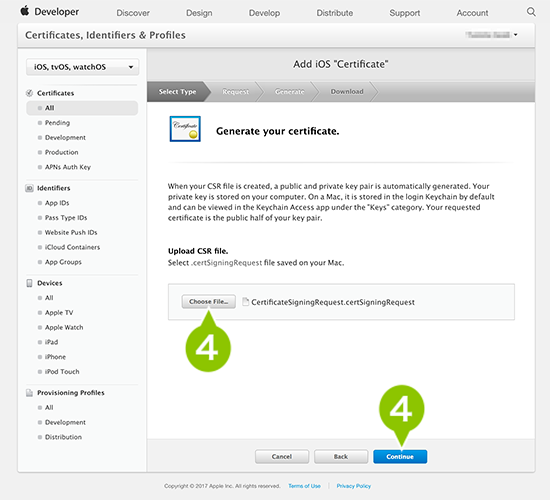
Task: Open the Terms of Use link
Action: pyautogui.click(x=304, y=486)
